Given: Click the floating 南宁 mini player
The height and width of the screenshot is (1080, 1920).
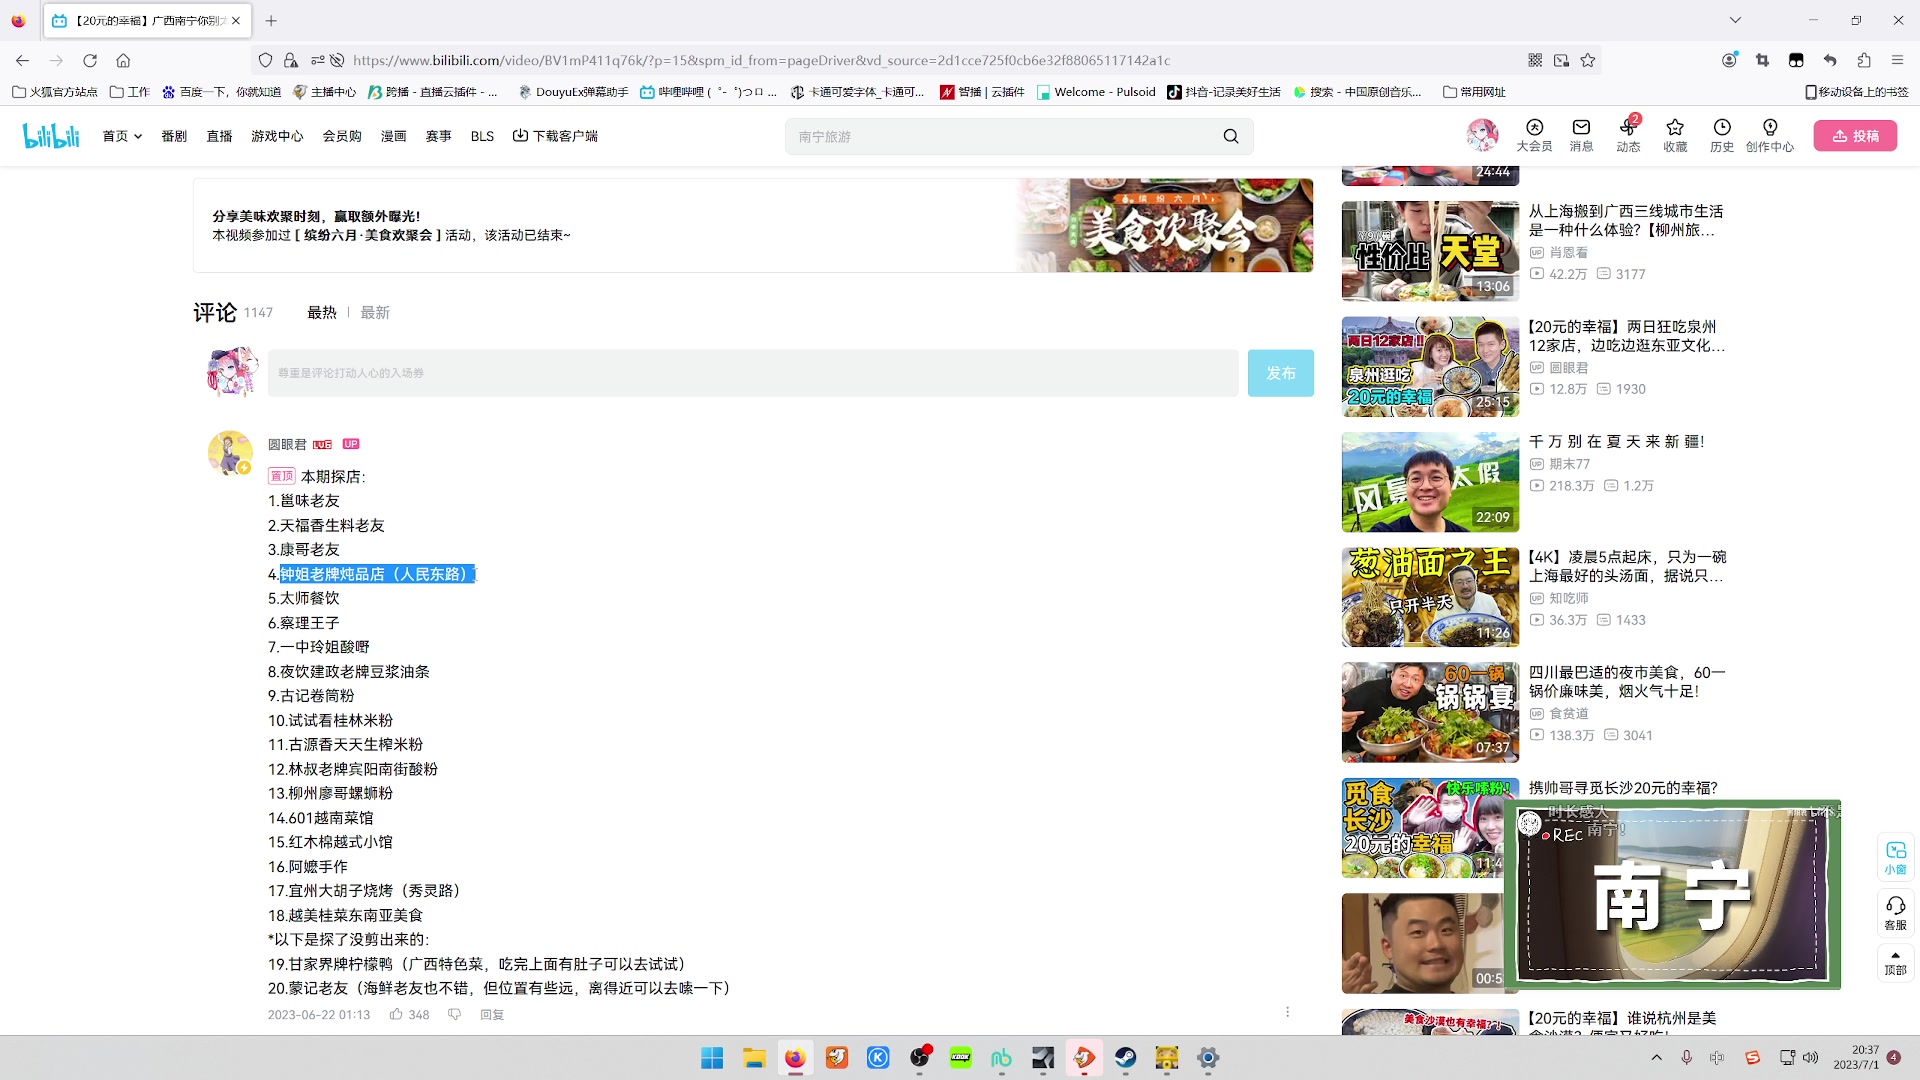Looking at the screenshot, I should [x=1672, y=895].
